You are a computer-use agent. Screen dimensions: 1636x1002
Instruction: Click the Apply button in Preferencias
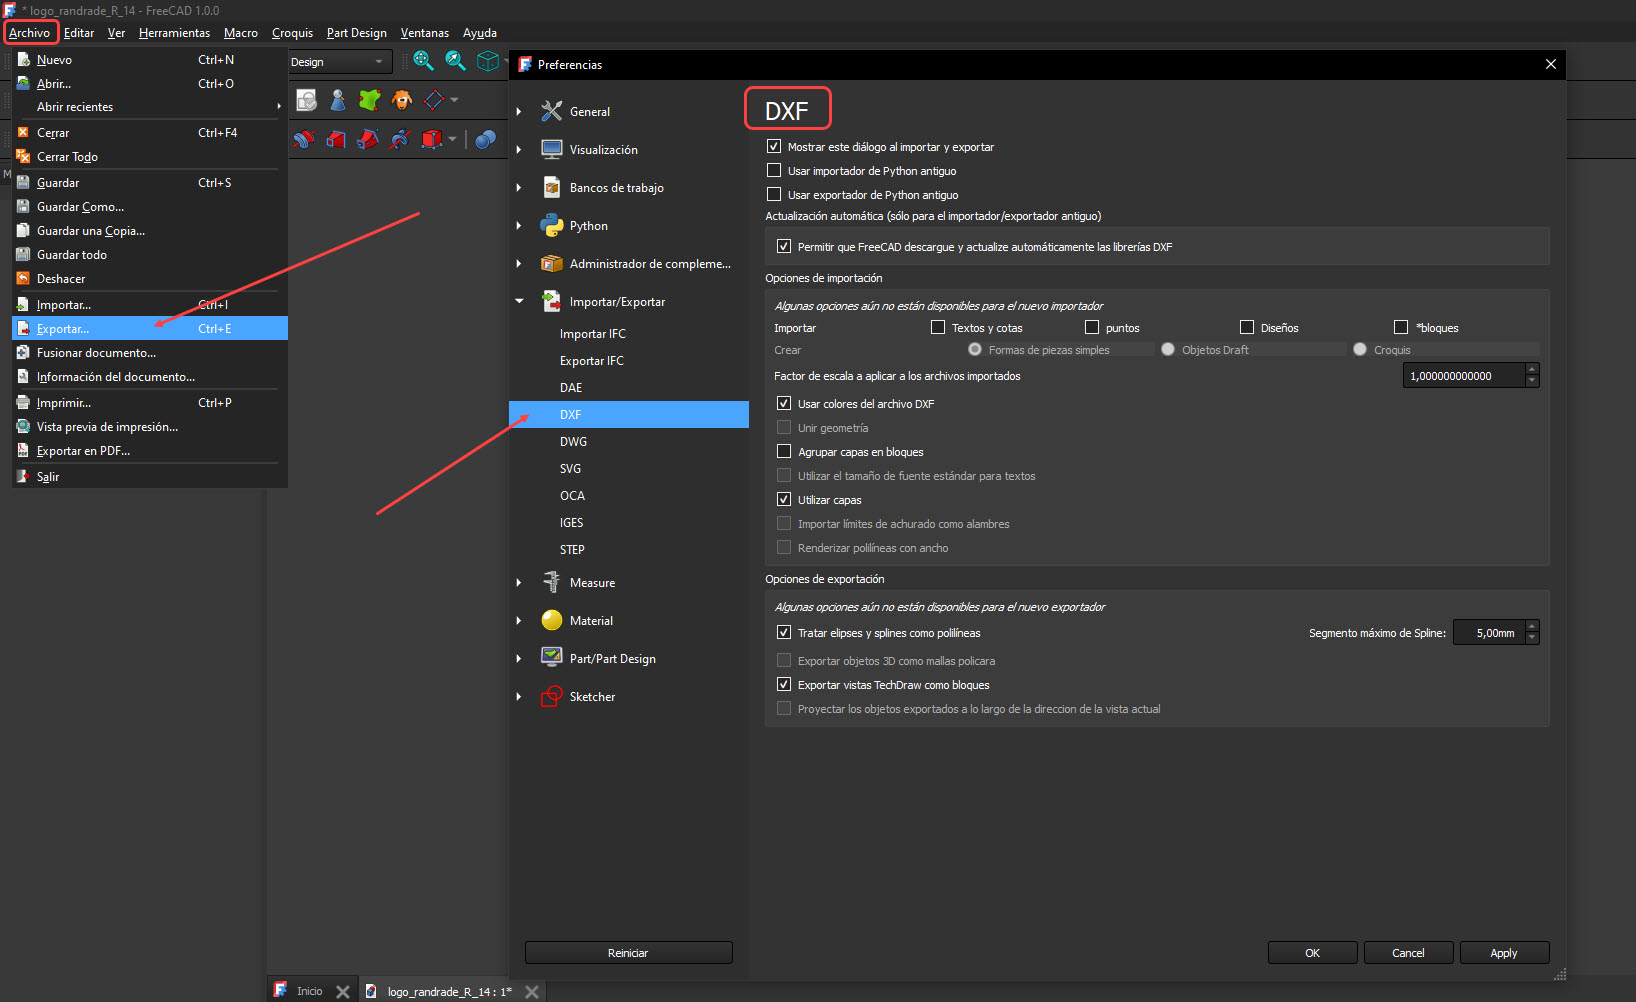click(x=1504, y=953)
